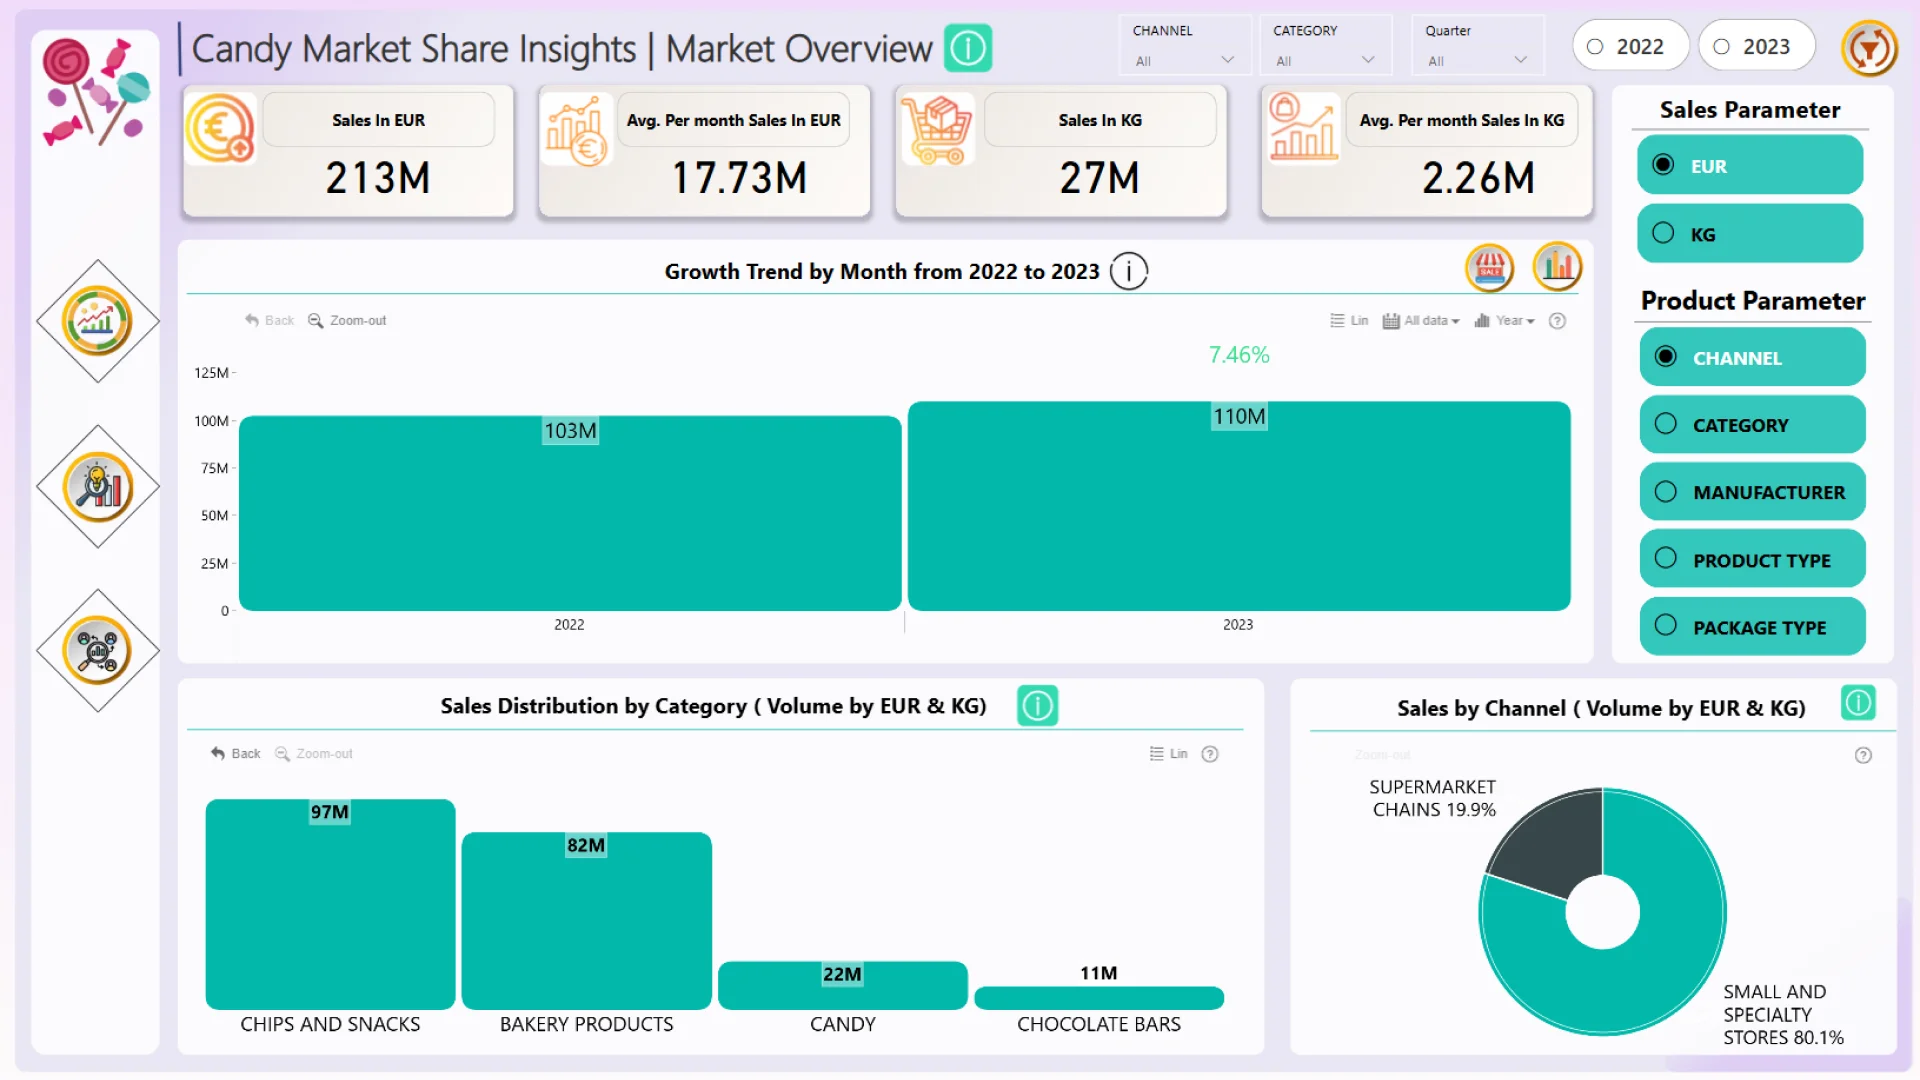Select MANUFACTURER product parameter
This screenshot has height=1080, width=1920.
[1752, 492]
